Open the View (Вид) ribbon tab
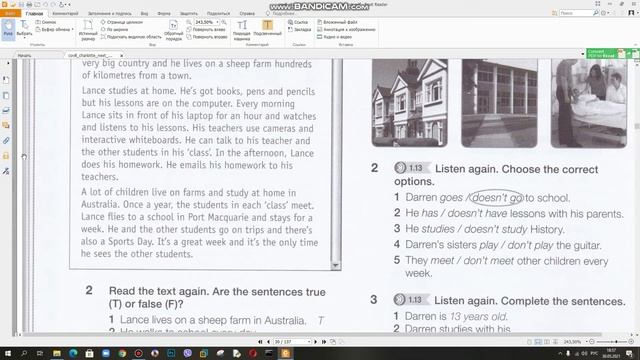This screenshot has width=640, height=360. point(144,13)
